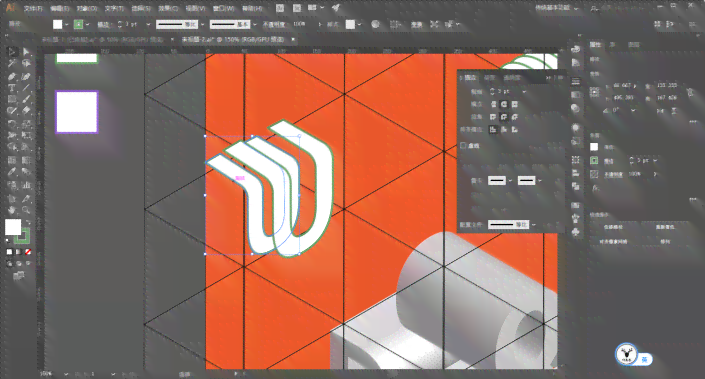This screenshot has width=705, height=379.
Task: Choose the Magic Wand tool
Action: [12, 63]
